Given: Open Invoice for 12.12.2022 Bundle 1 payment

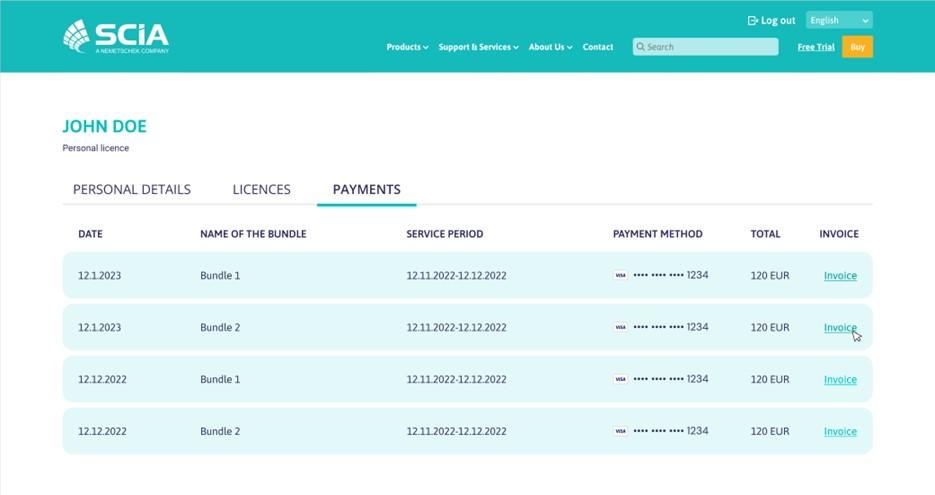Looking at the screenshot, I should coord(840,379).
